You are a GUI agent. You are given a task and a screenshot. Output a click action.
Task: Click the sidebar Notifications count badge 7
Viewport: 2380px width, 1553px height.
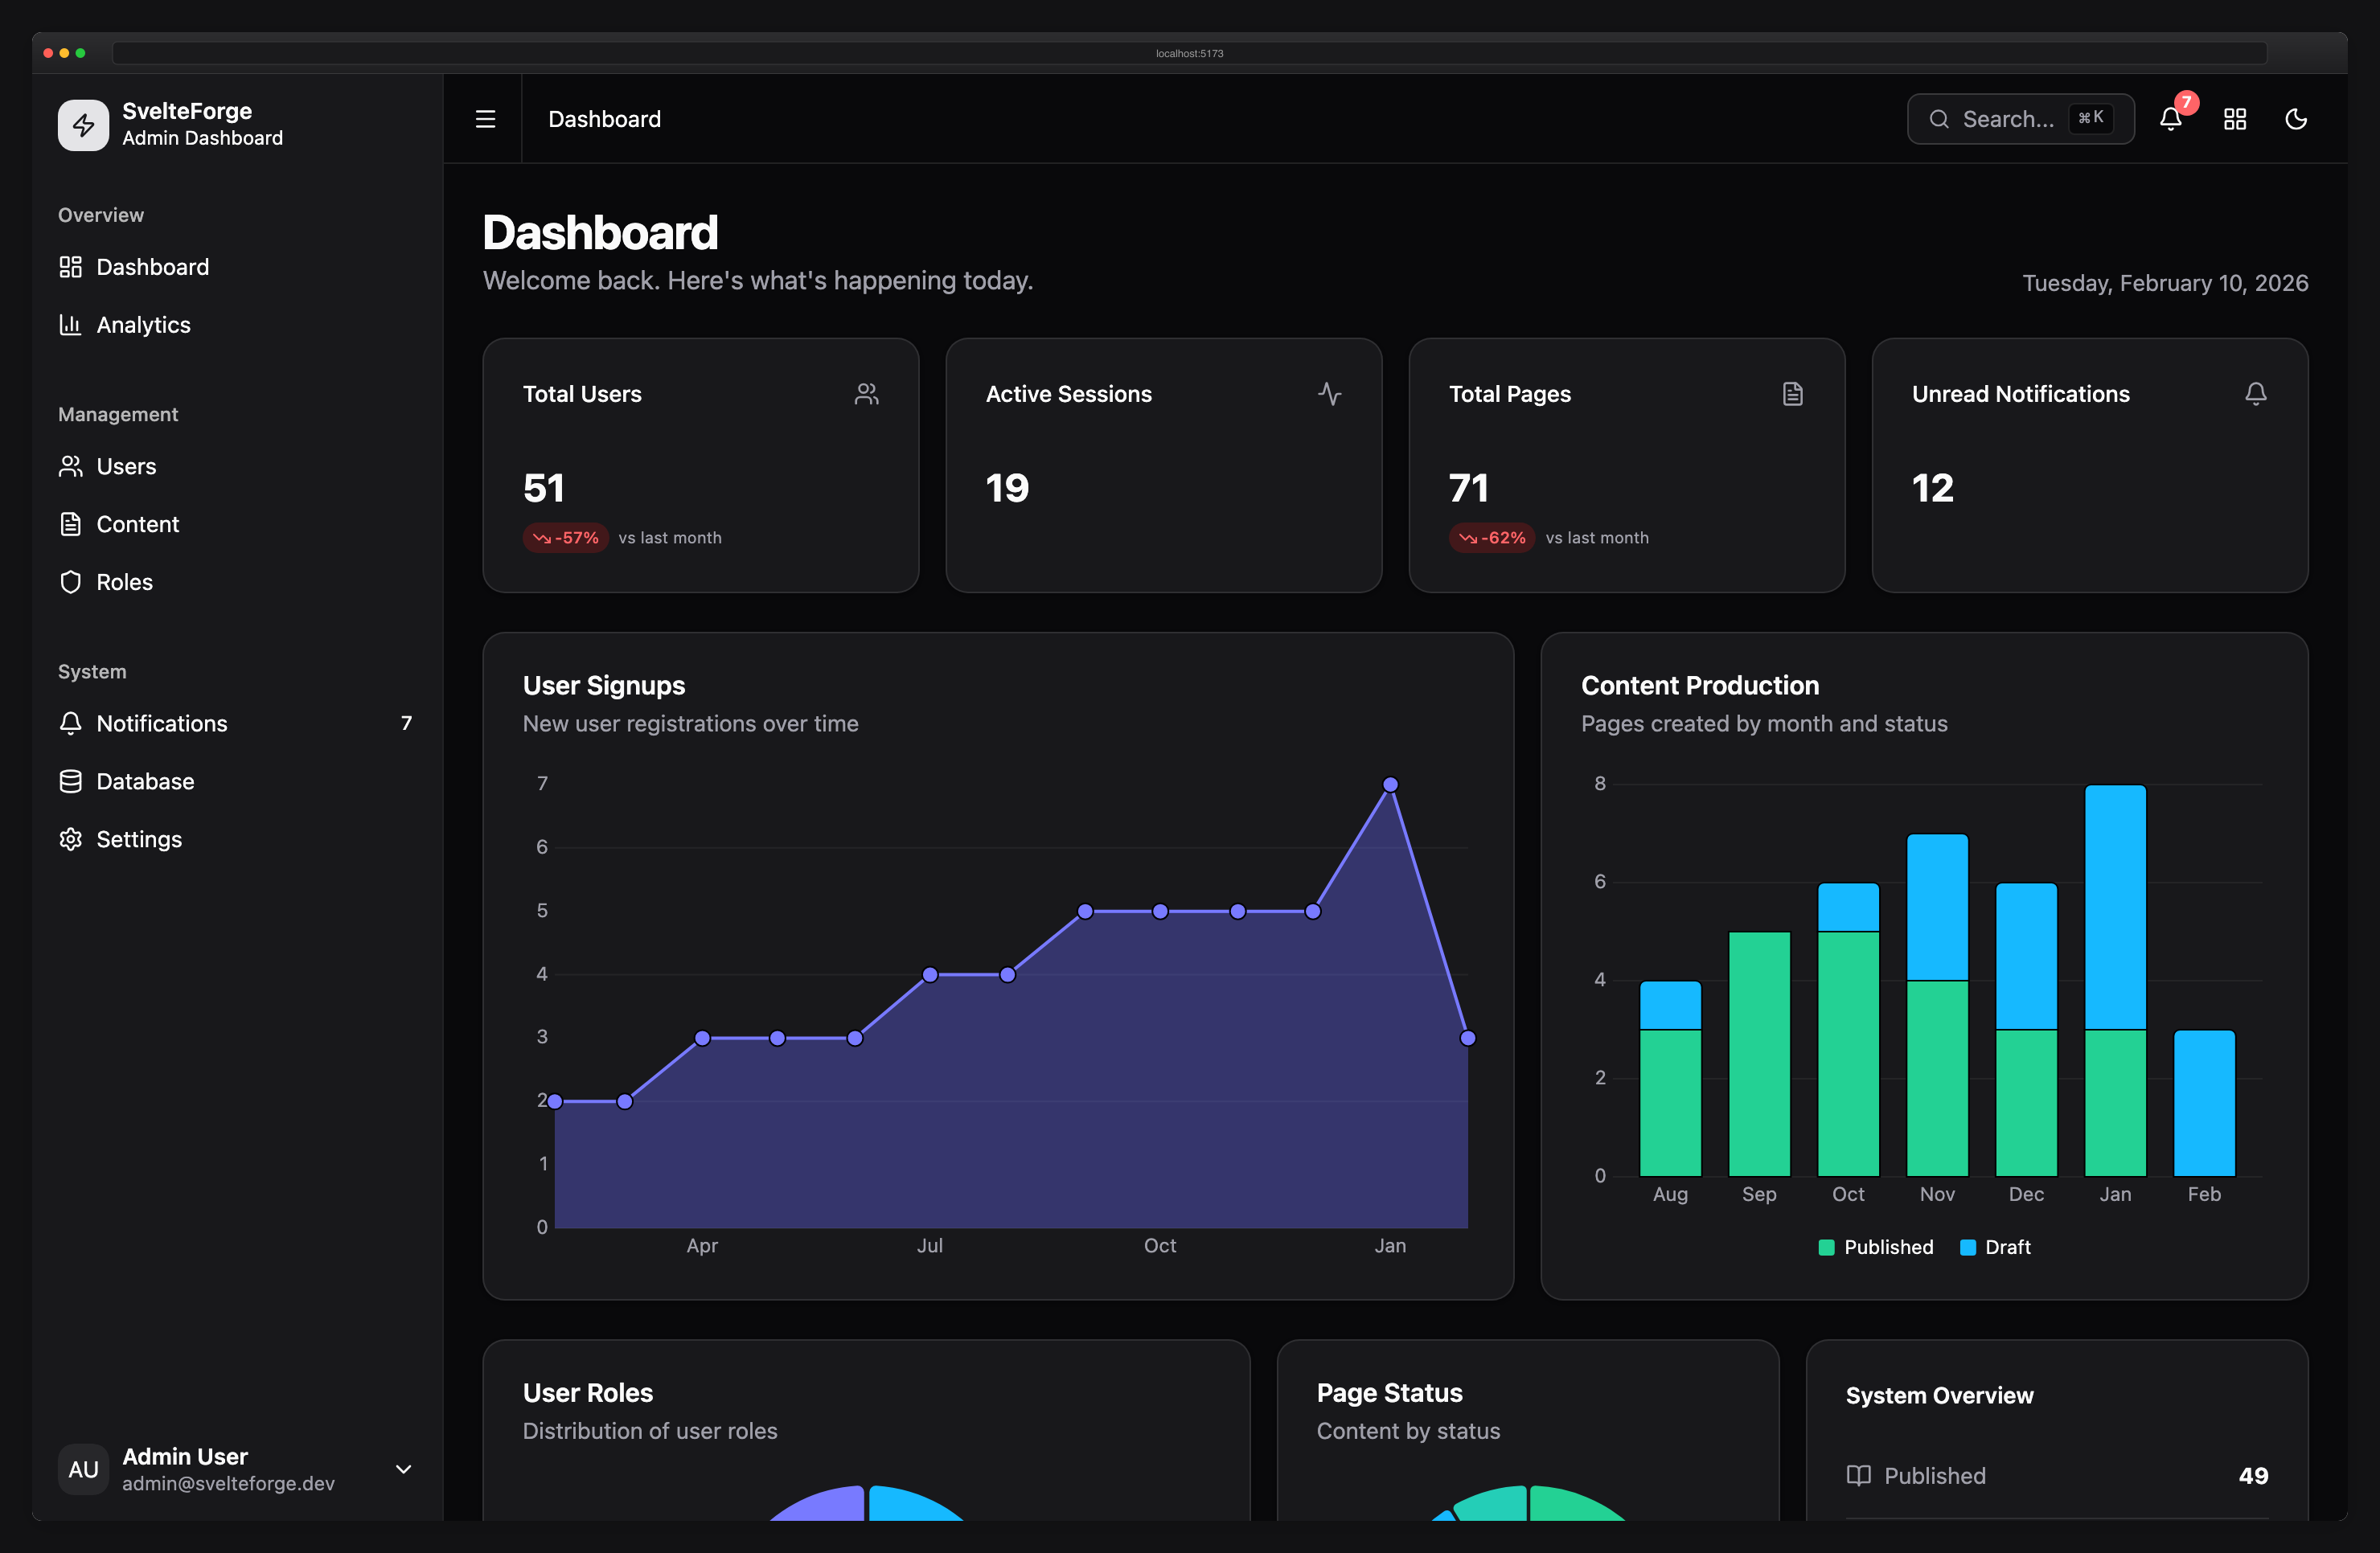click(406, 723)
